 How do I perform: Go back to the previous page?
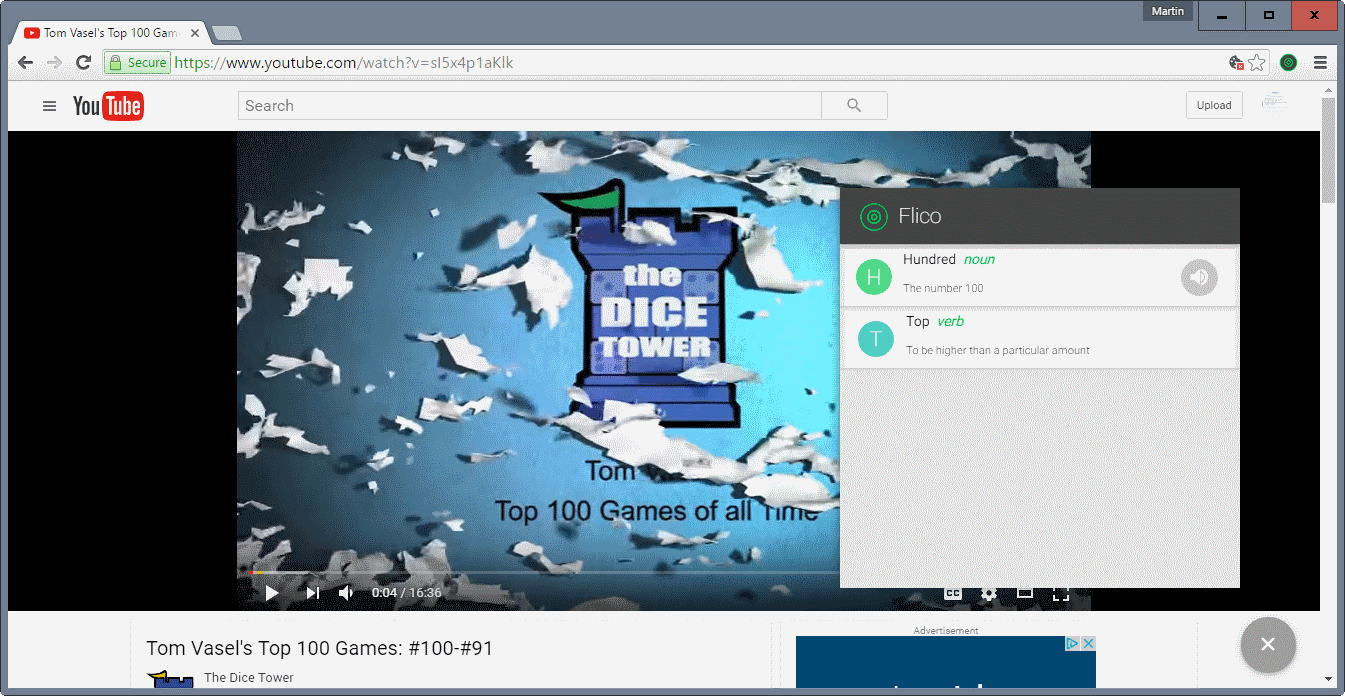pyautogui.click(x=25, y=63)
